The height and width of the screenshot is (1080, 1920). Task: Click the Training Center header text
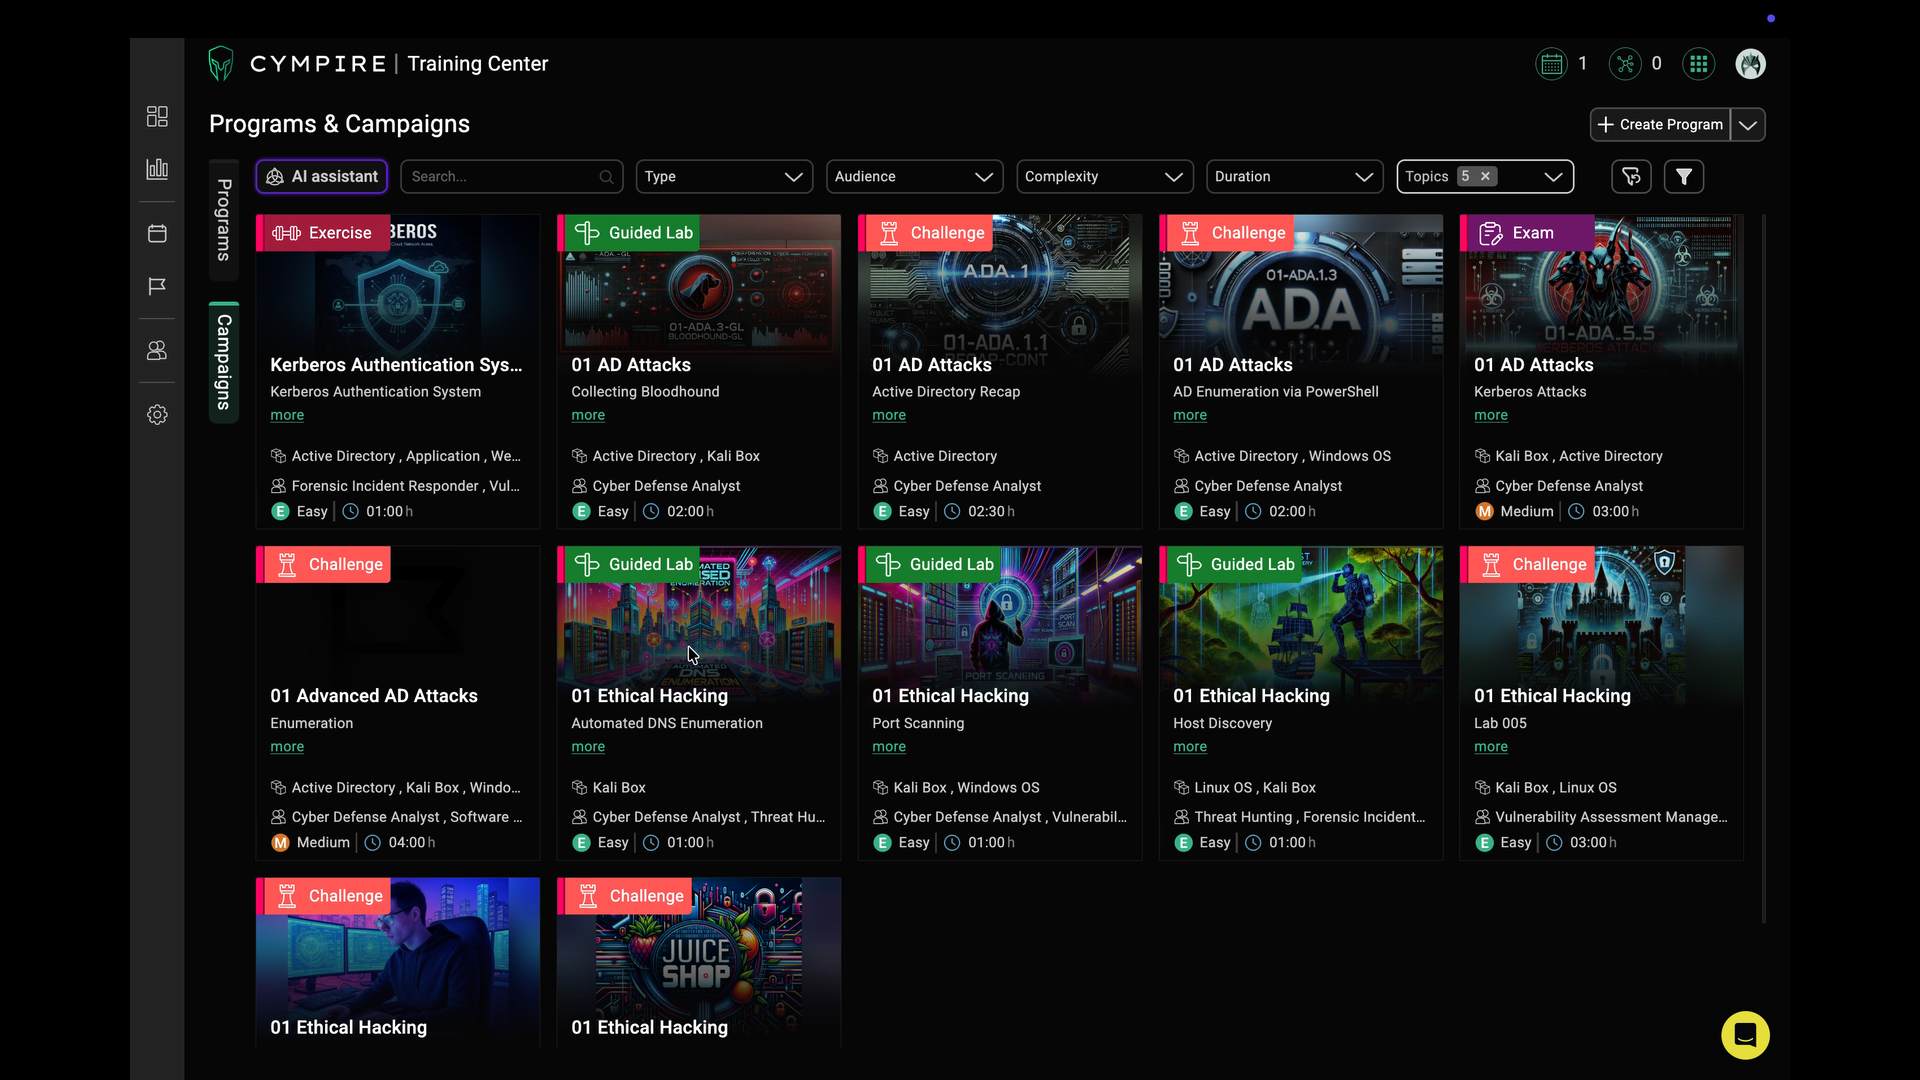478,64
